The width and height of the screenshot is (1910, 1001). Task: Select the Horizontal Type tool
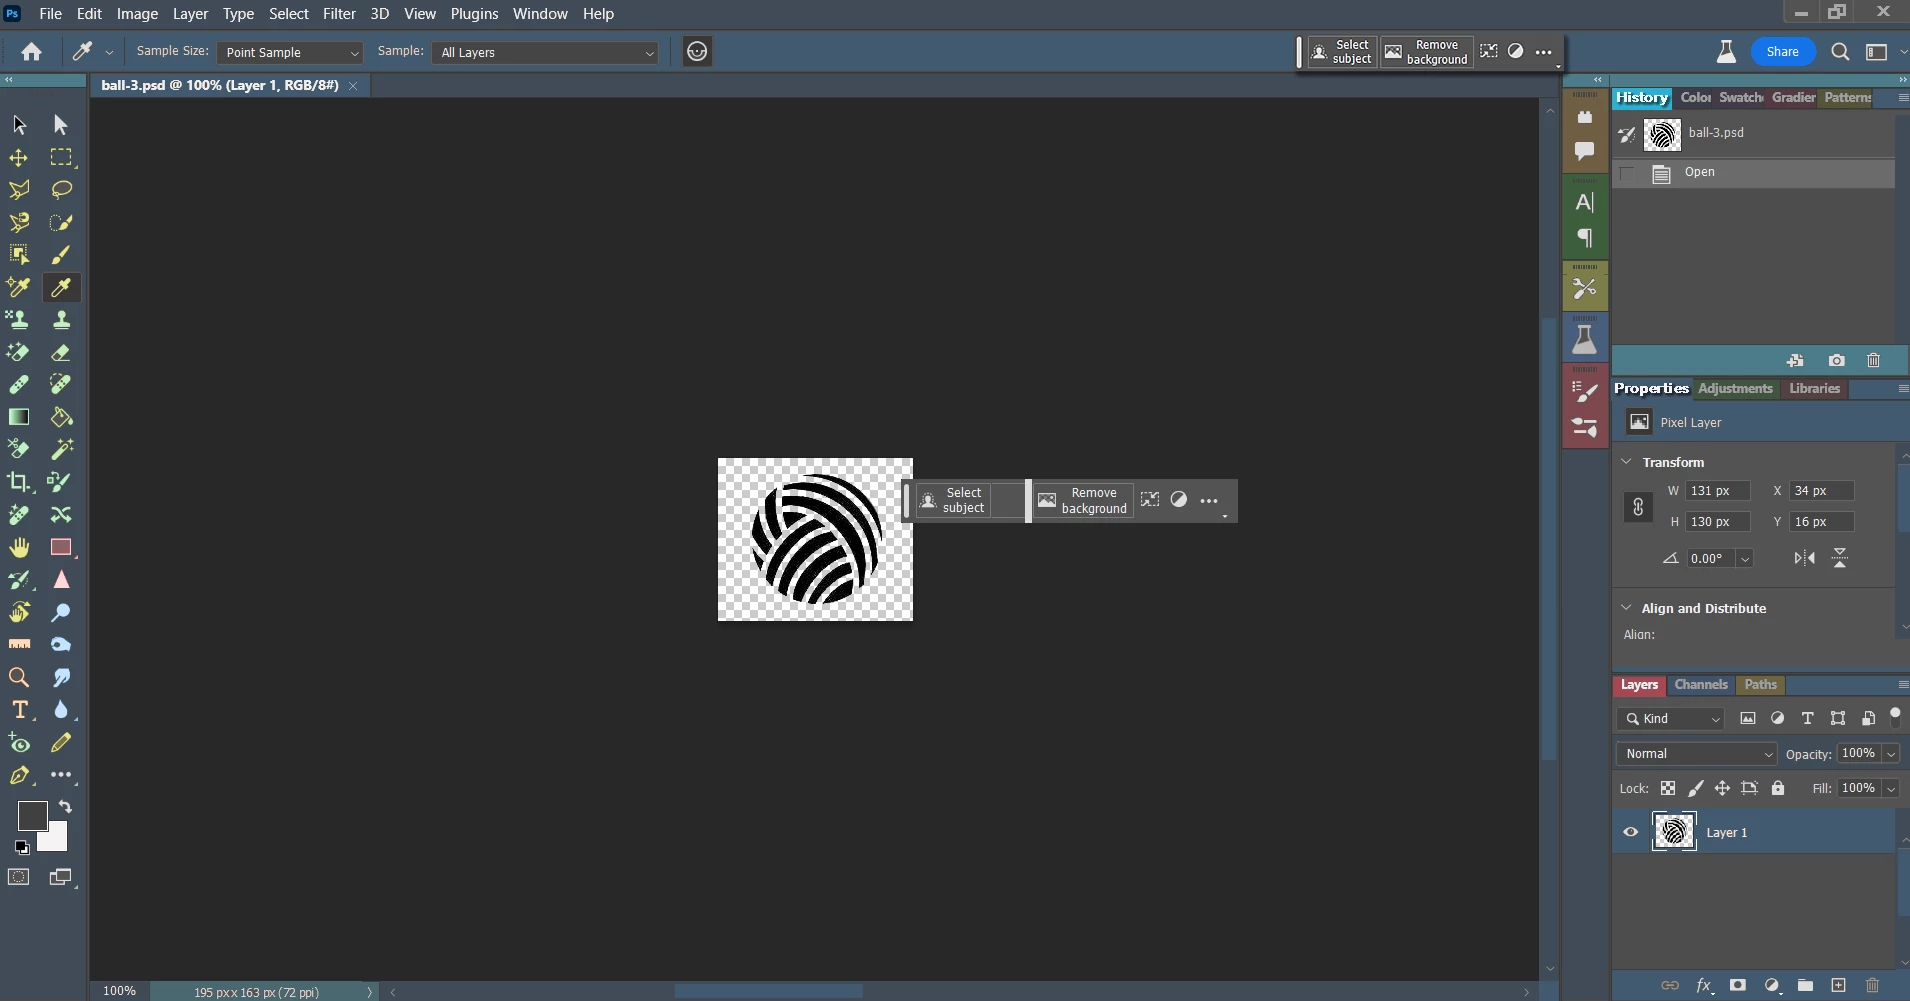[x=19, y=710]
